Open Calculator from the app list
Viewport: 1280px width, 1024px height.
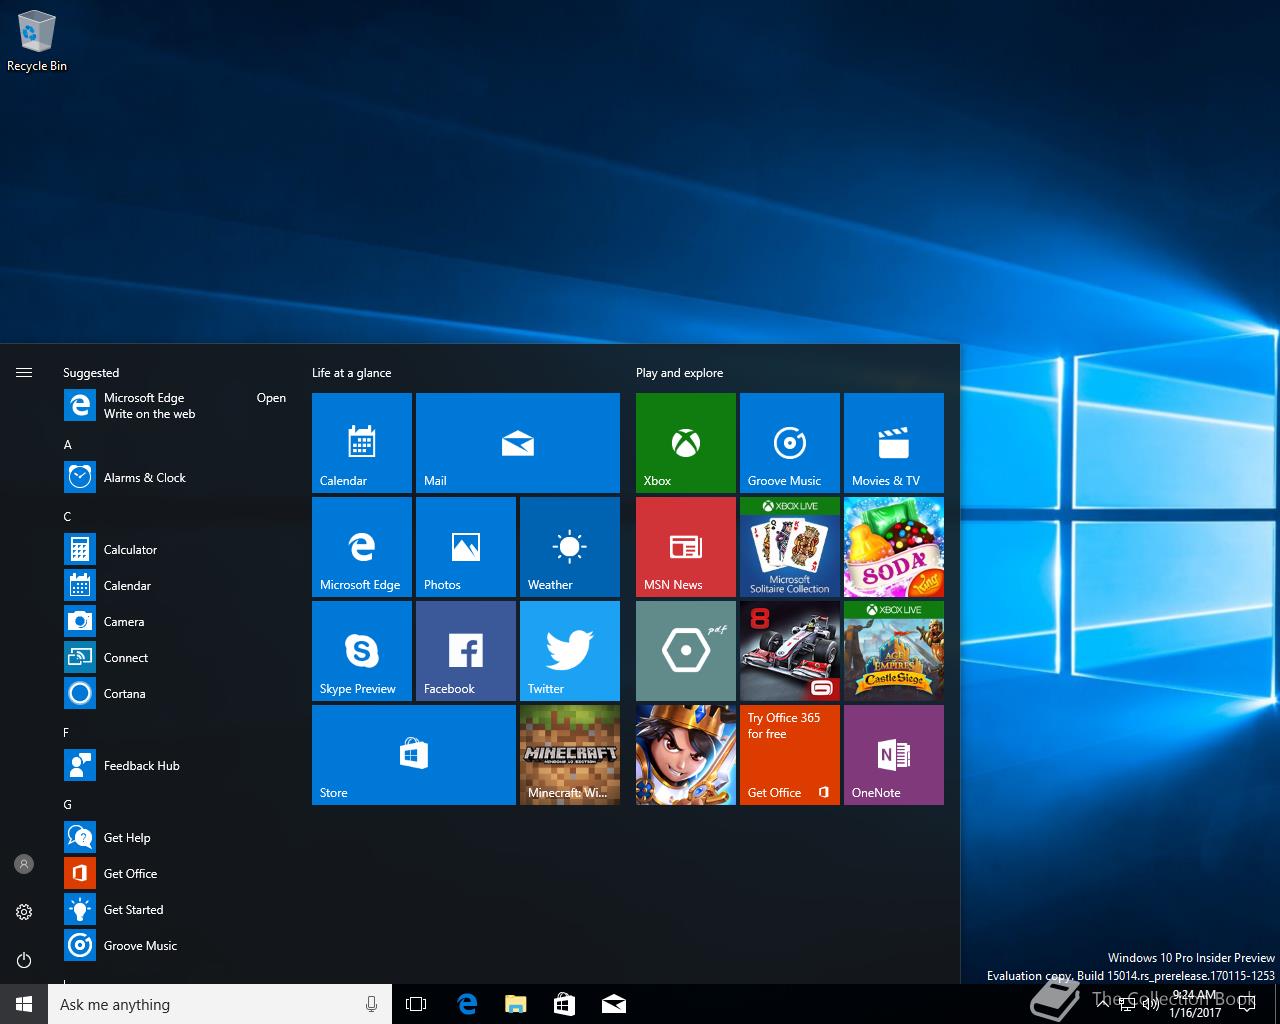pos(176,550)
